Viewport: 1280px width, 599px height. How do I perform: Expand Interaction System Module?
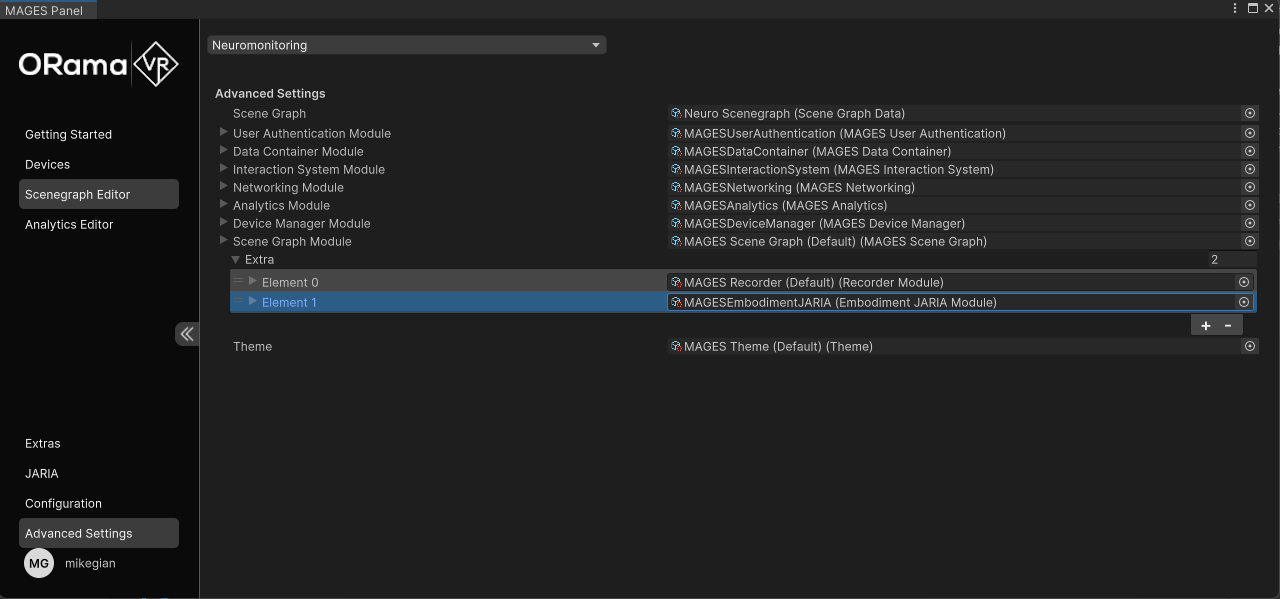click(x=224, y=168)
